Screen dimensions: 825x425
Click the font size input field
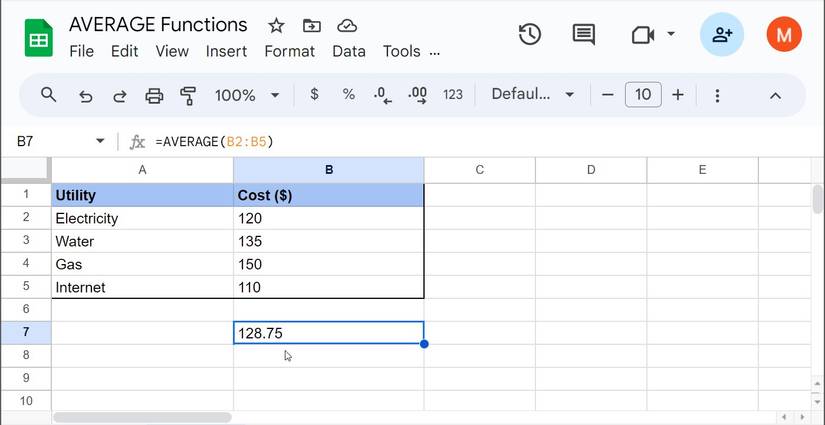tap(642, 95)
